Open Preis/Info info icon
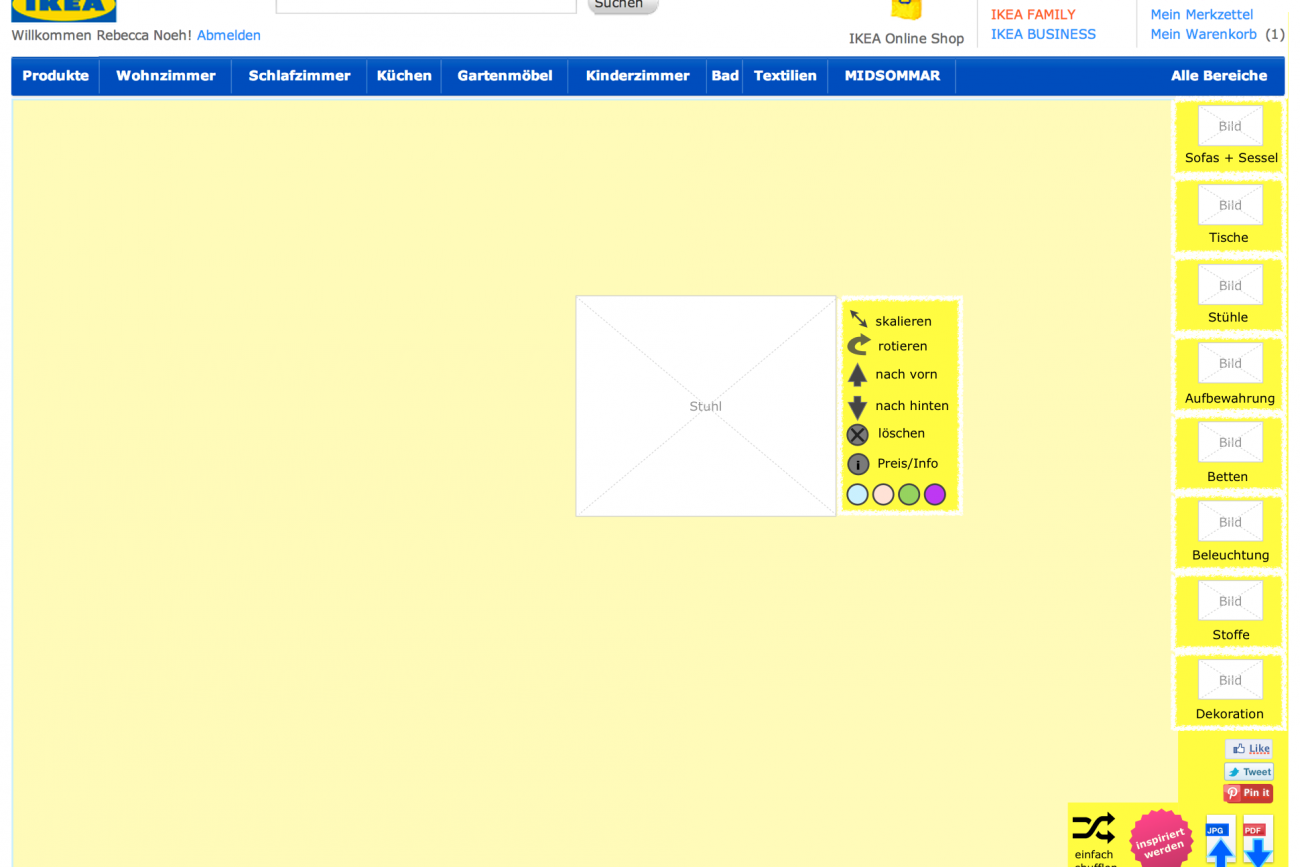 click(x=858, y=464)
